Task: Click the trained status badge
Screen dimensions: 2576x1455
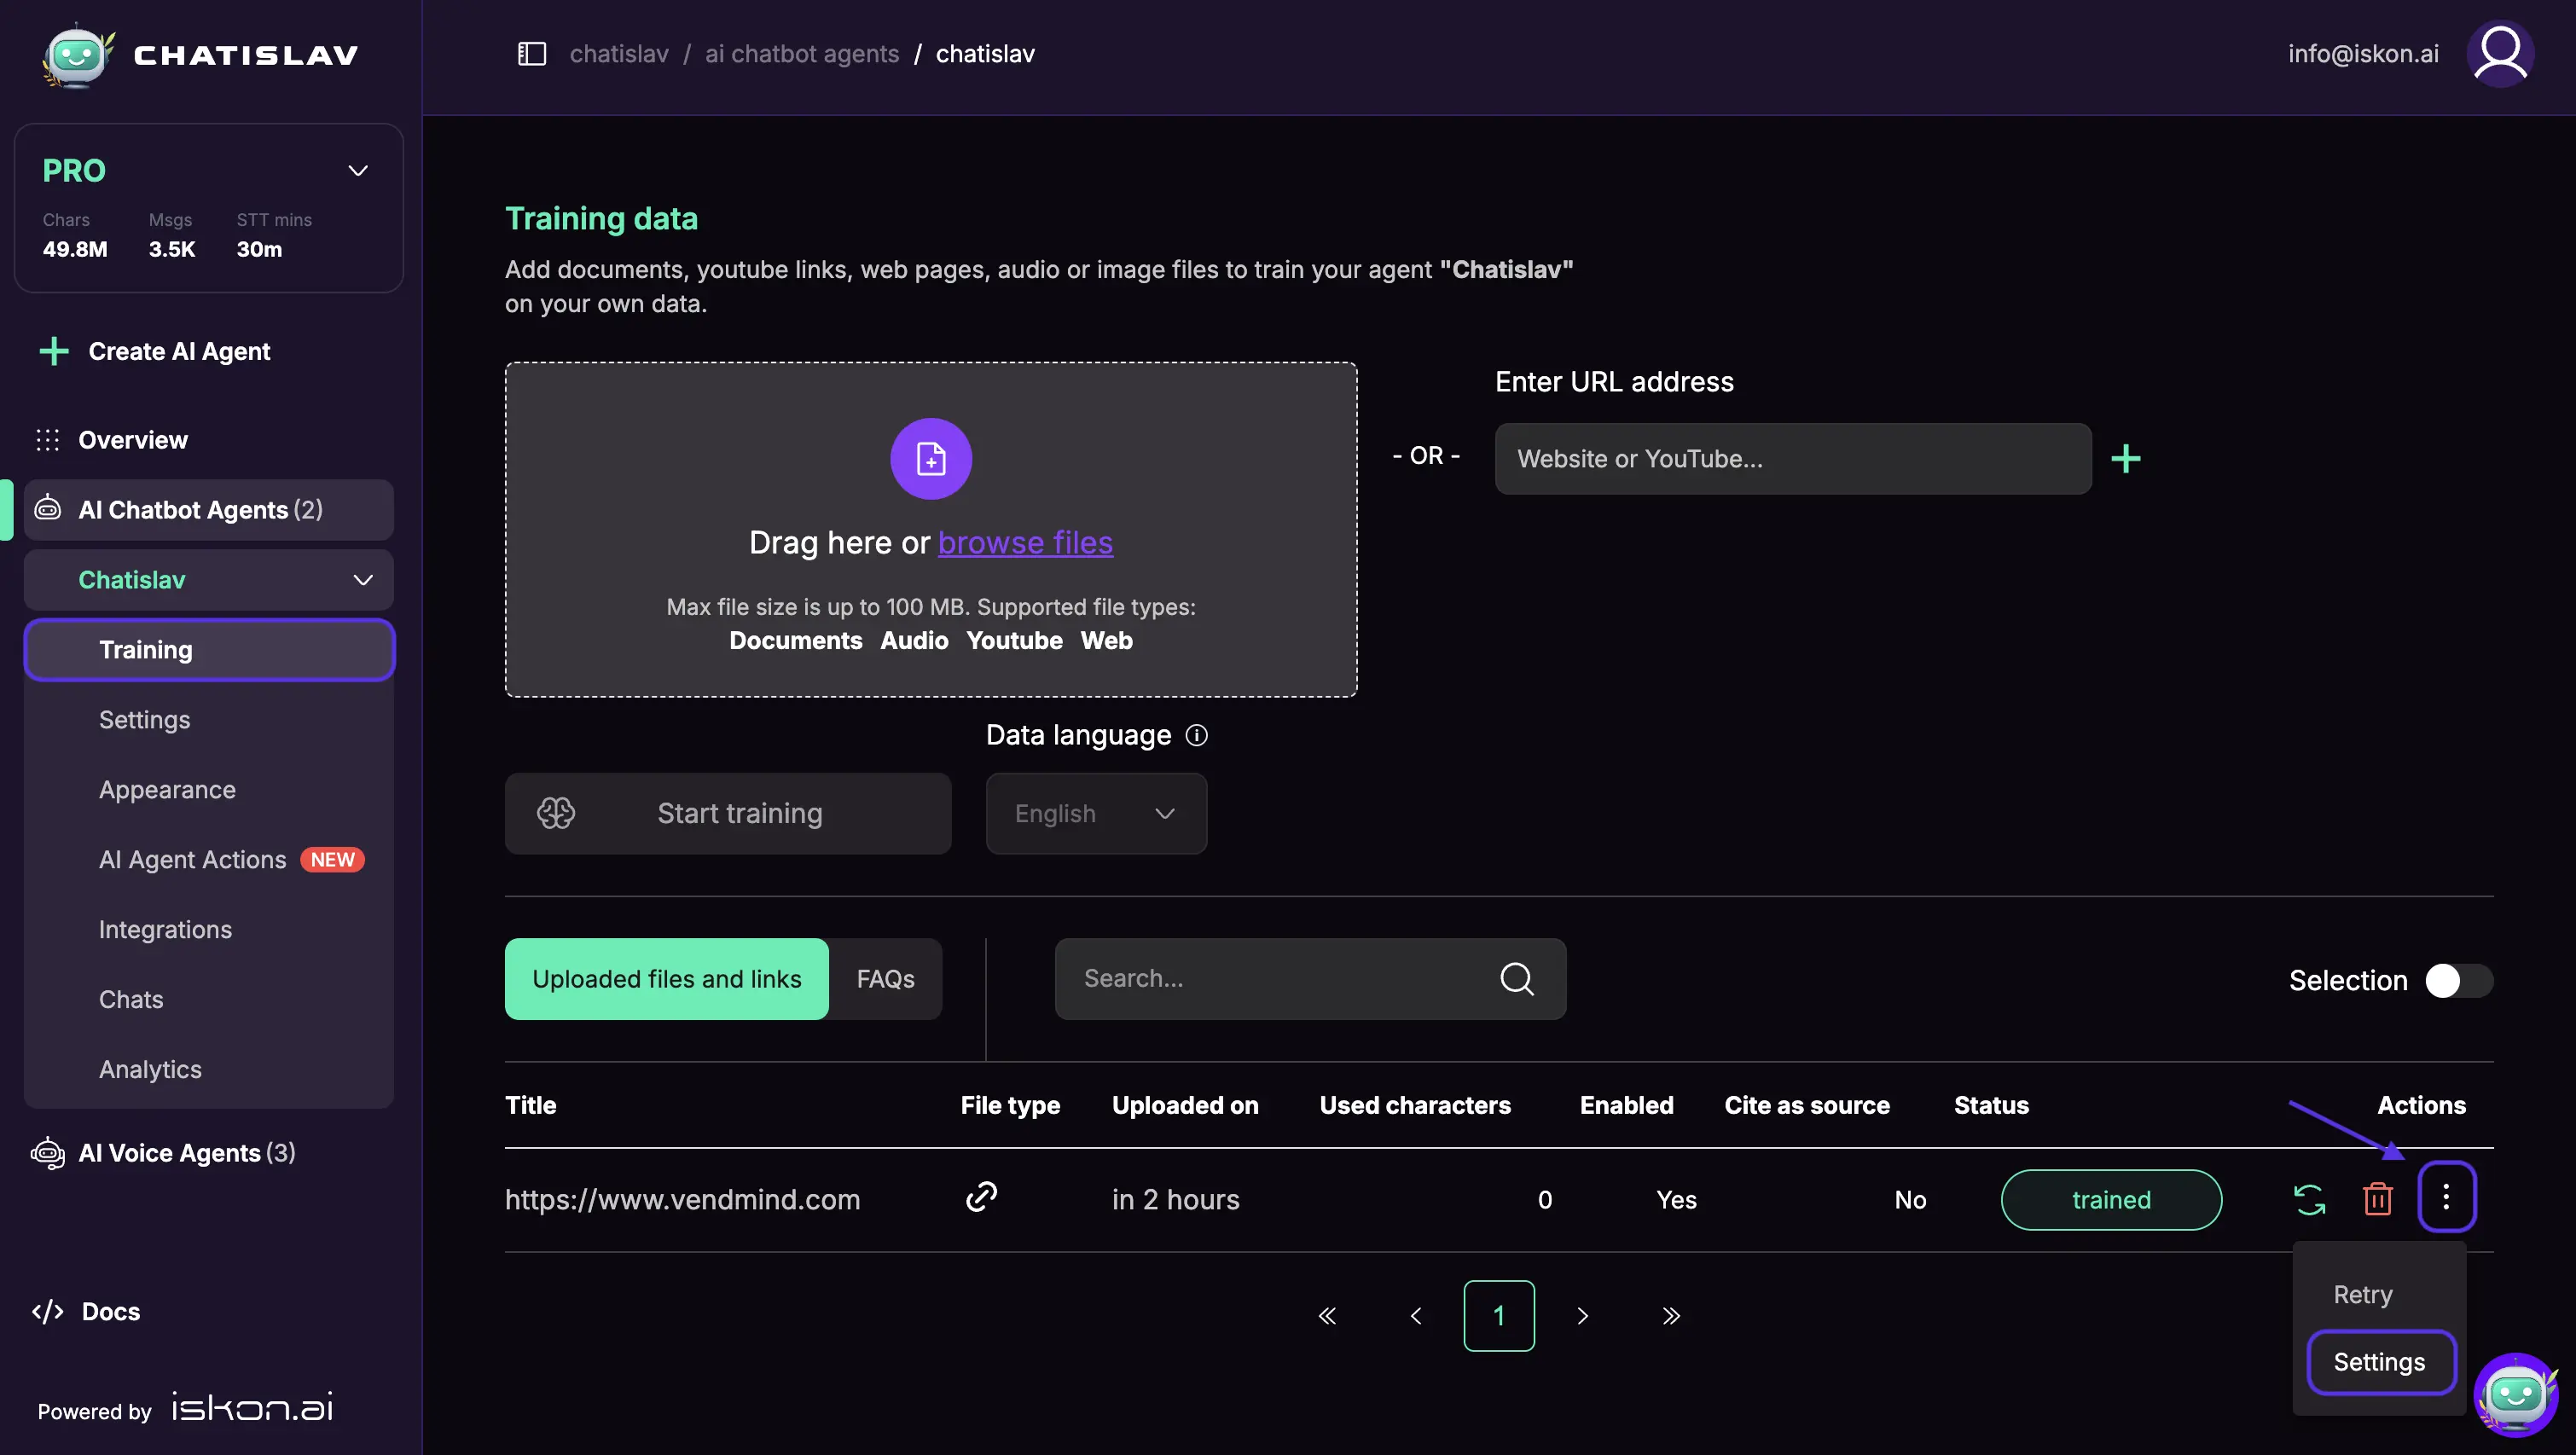Action: pyautogui.click(x=2111, y=1199)
